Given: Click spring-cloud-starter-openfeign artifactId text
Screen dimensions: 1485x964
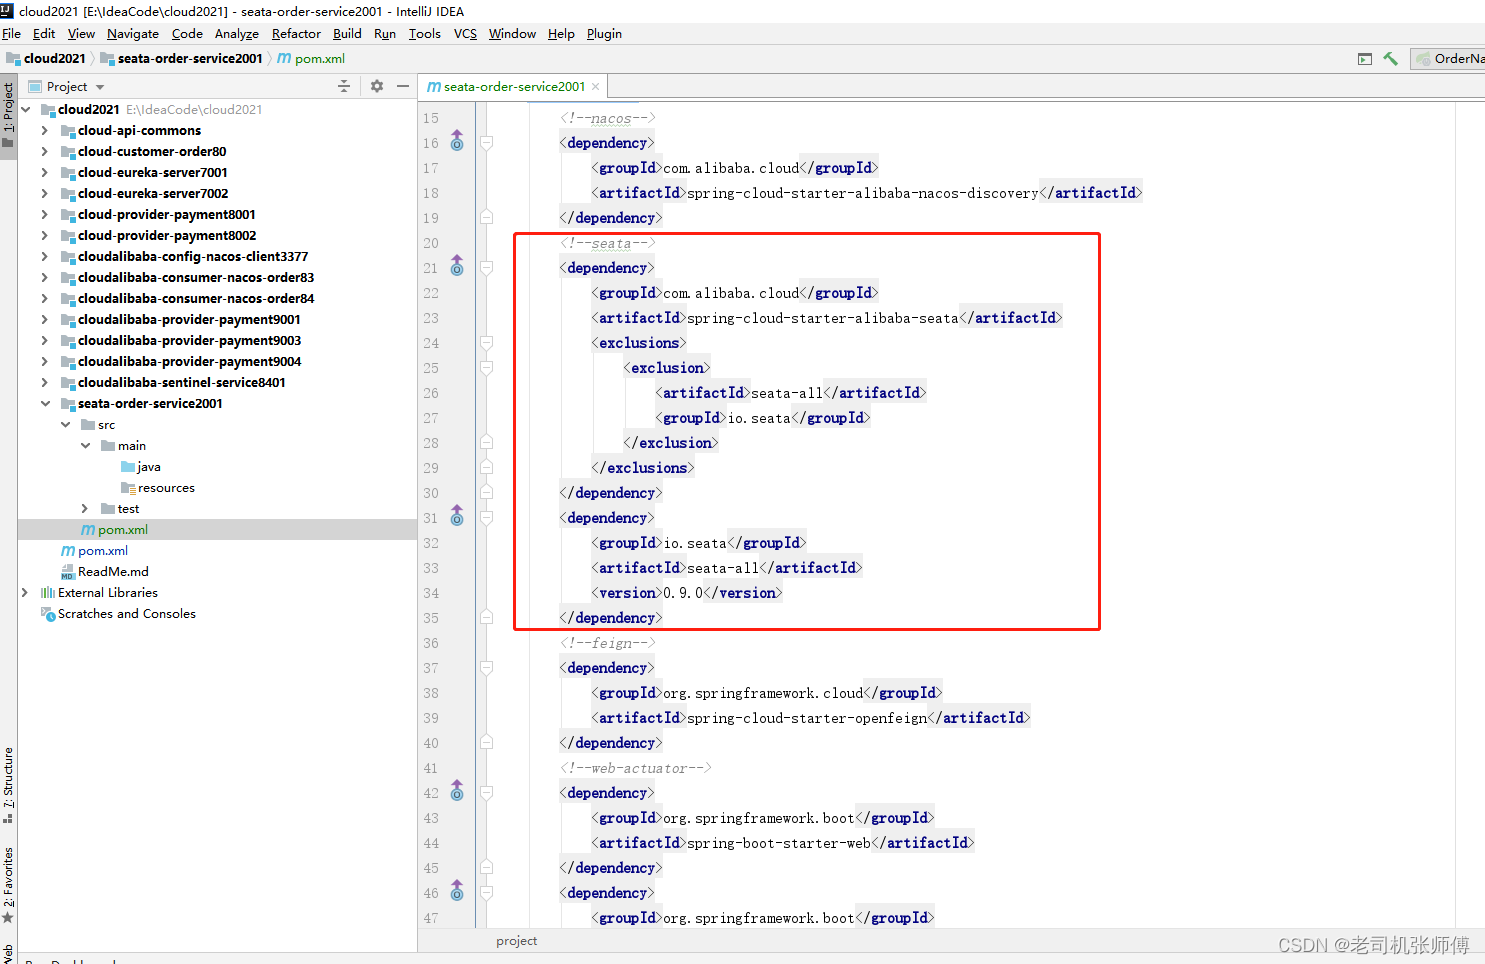Looking at the screenshot, I should click(807, 718).
